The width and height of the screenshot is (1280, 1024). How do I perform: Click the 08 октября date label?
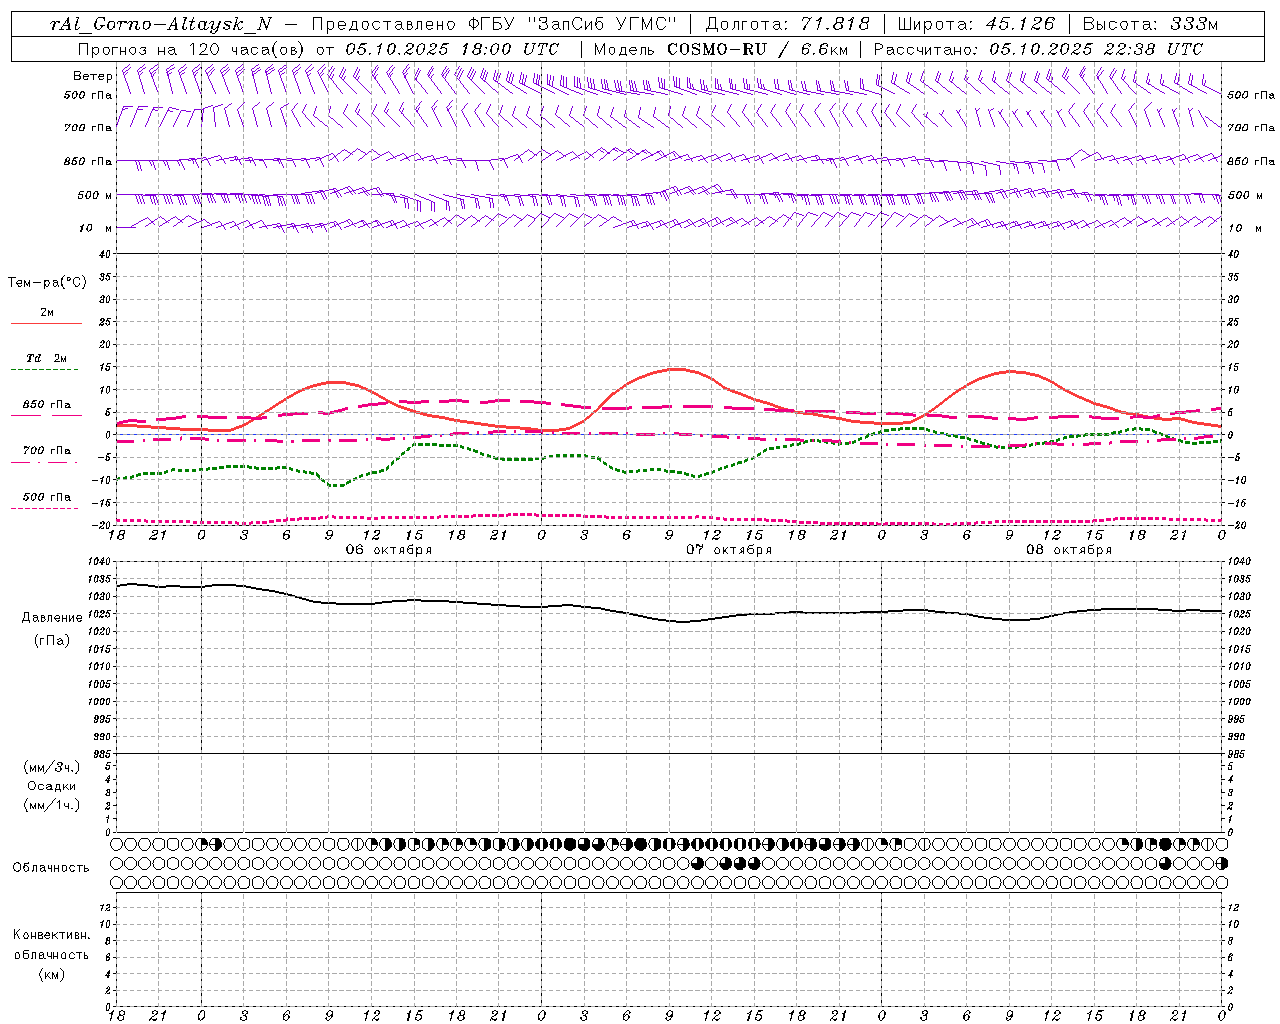point(1069,550)
